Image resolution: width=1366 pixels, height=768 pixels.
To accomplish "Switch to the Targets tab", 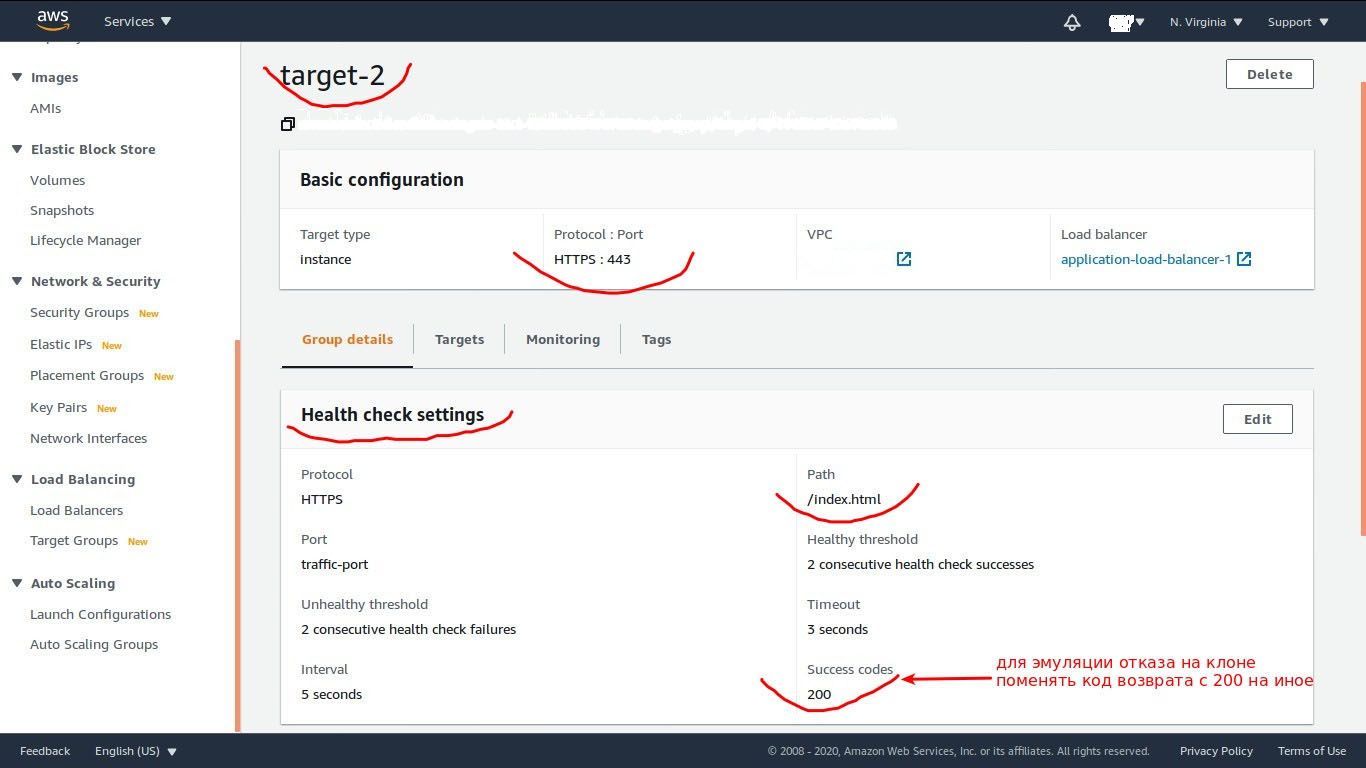I will coord(459,340).
